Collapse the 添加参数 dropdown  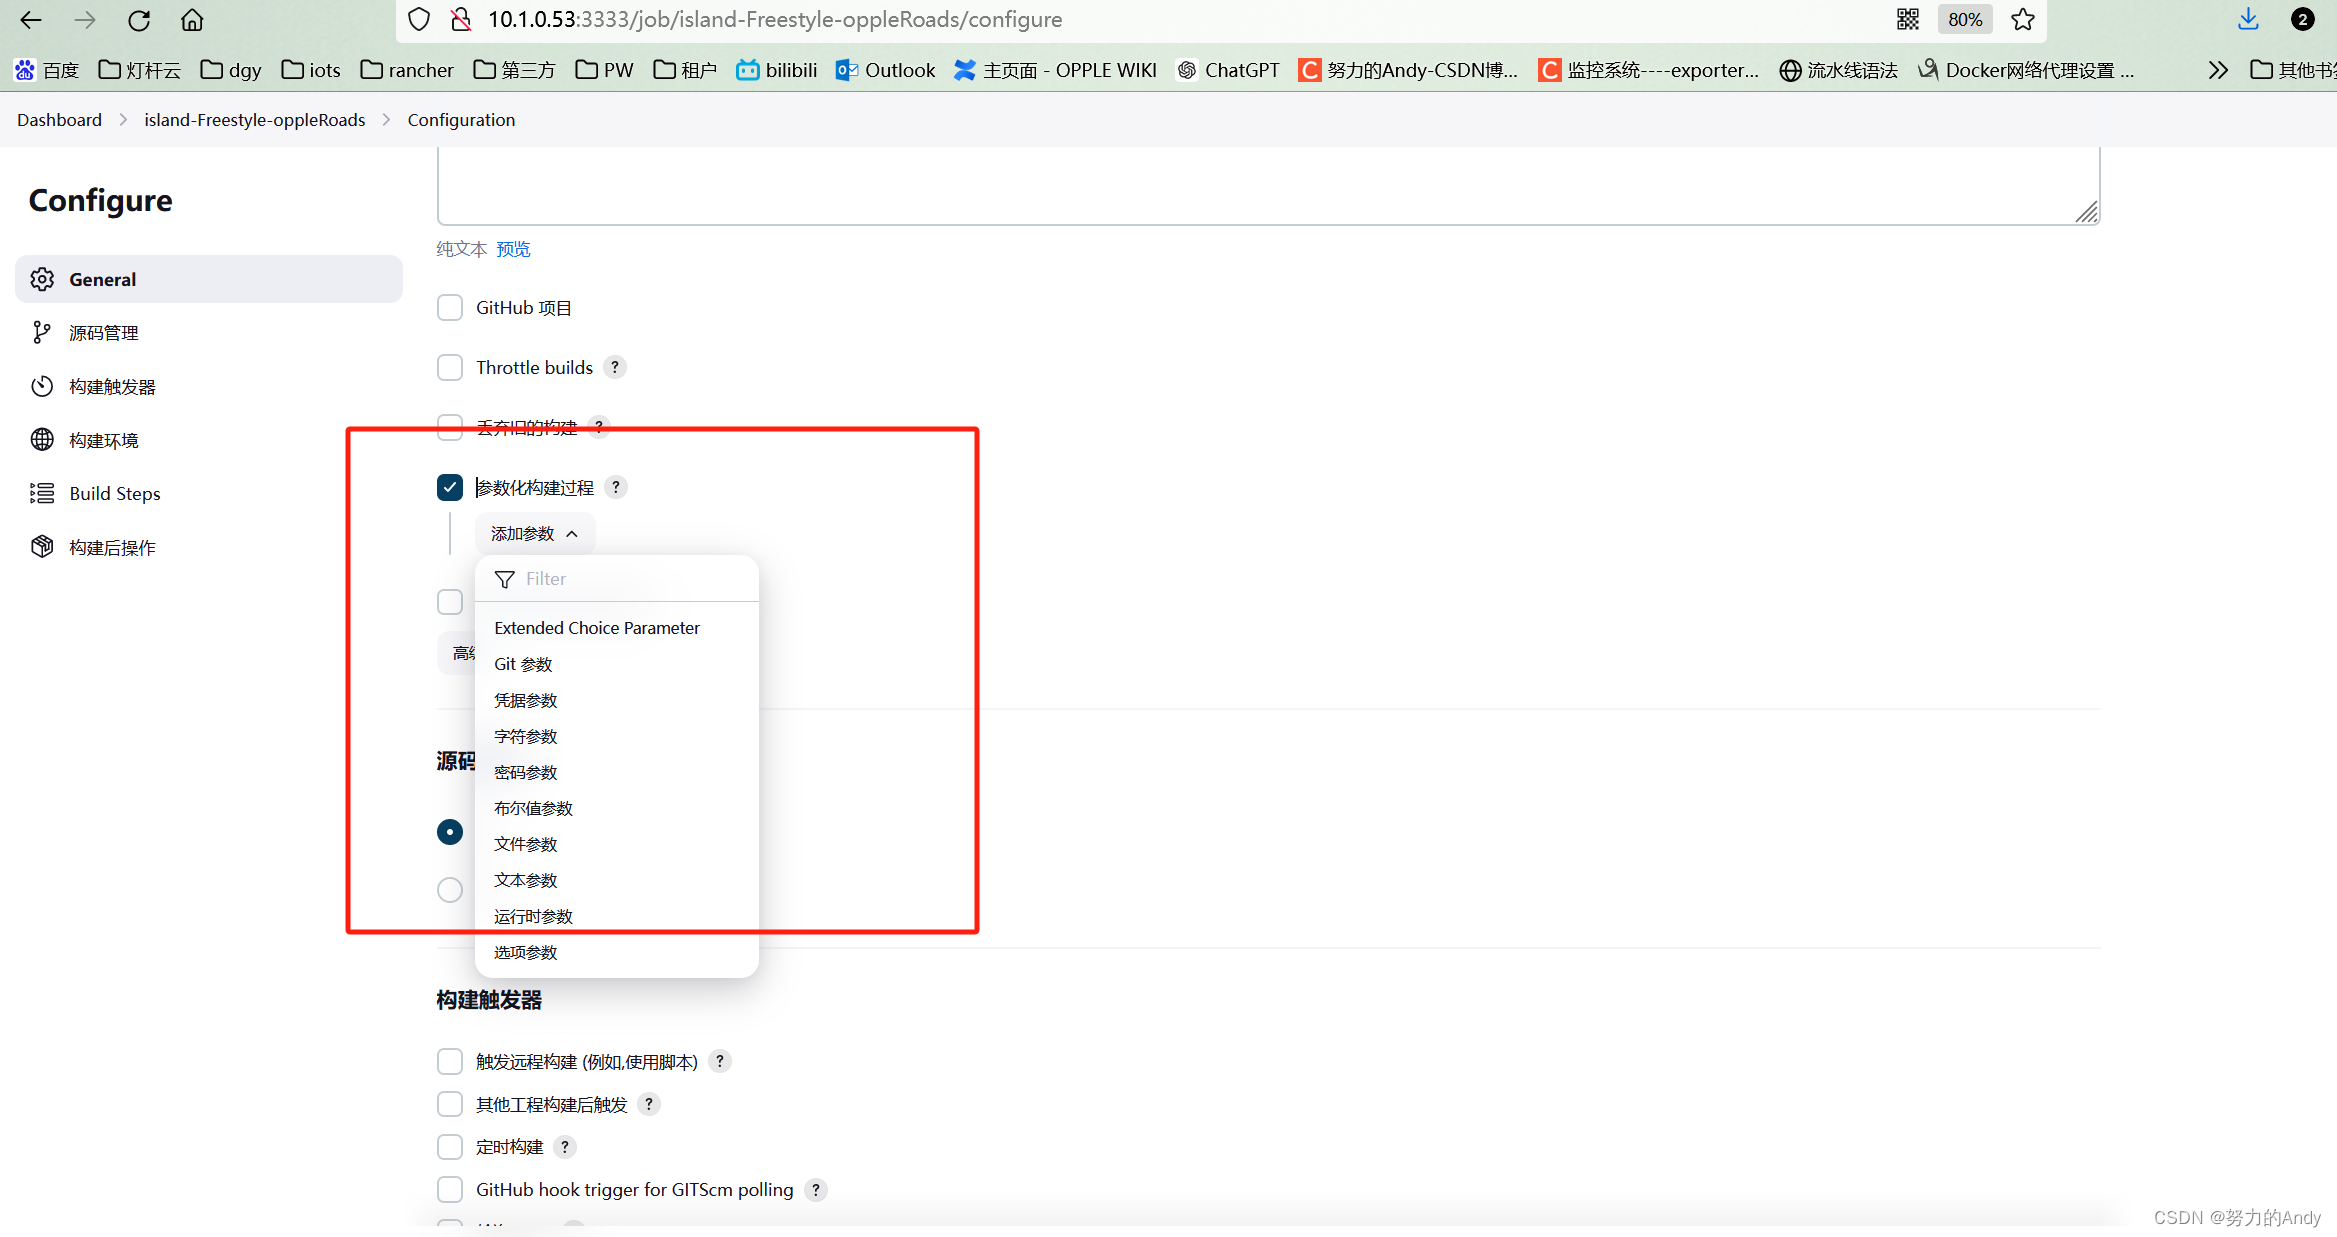point(534,534)
